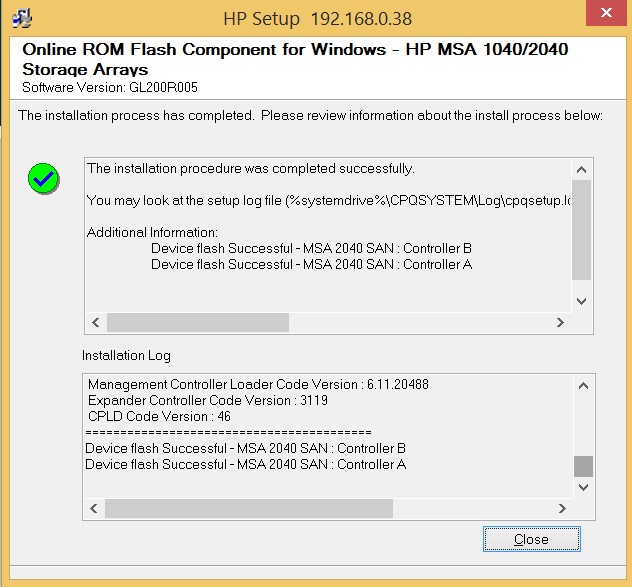Click 'Expander Controller Code Version : 3119' line

point(208,400)
